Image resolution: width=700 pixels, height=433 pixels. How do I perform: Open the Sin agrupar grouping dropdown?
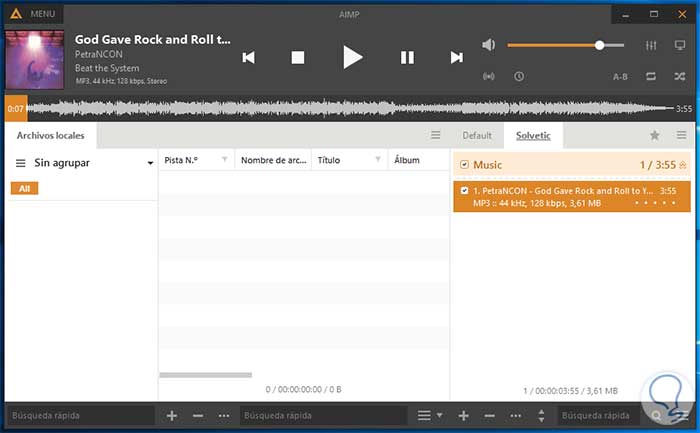150,163
